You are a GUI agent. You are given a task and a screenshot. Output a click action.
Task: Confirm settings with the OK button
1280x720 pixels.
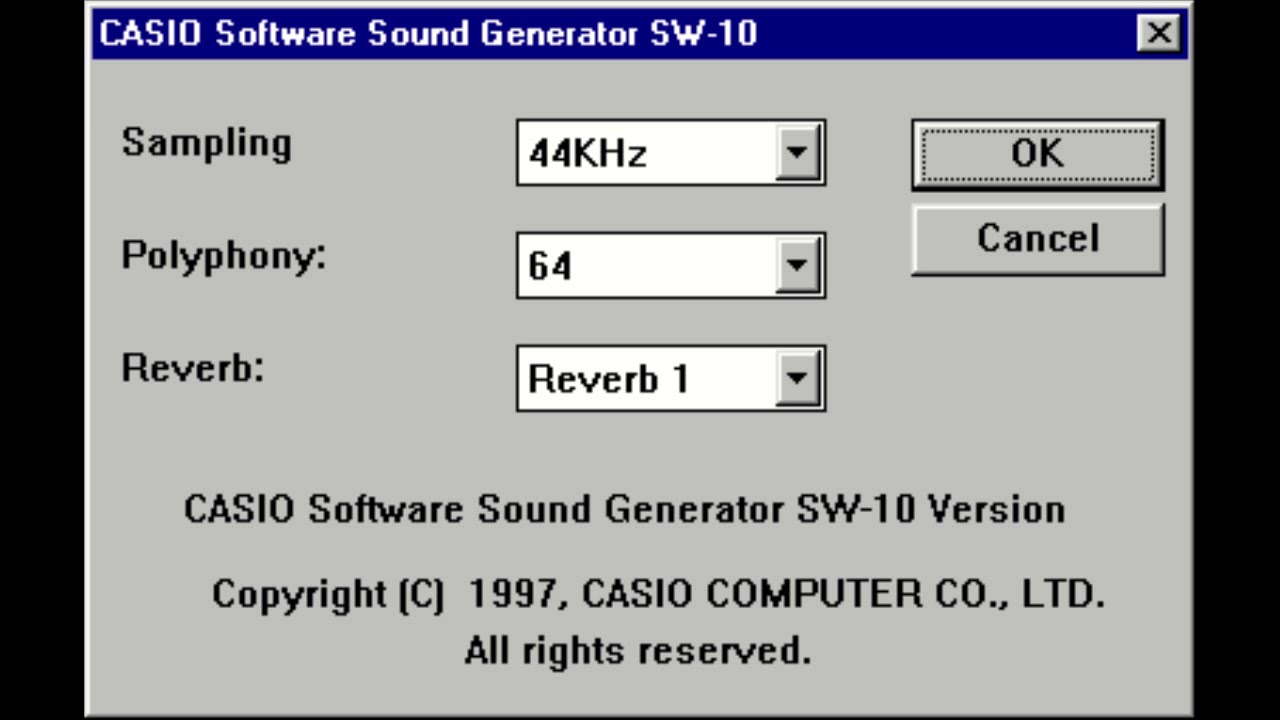click(x=1037, y=154)
